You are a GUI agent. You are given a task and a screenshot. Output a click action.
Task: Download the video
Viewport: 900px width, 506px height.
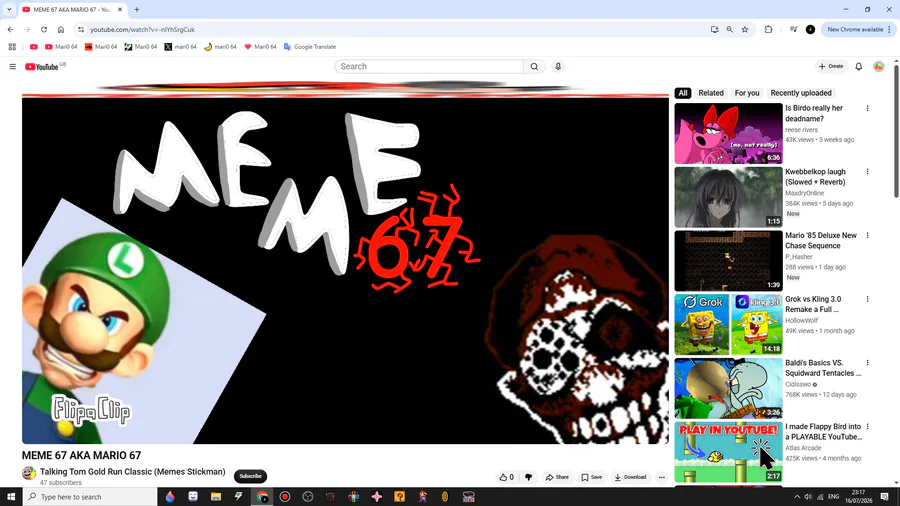click(630, 477)
